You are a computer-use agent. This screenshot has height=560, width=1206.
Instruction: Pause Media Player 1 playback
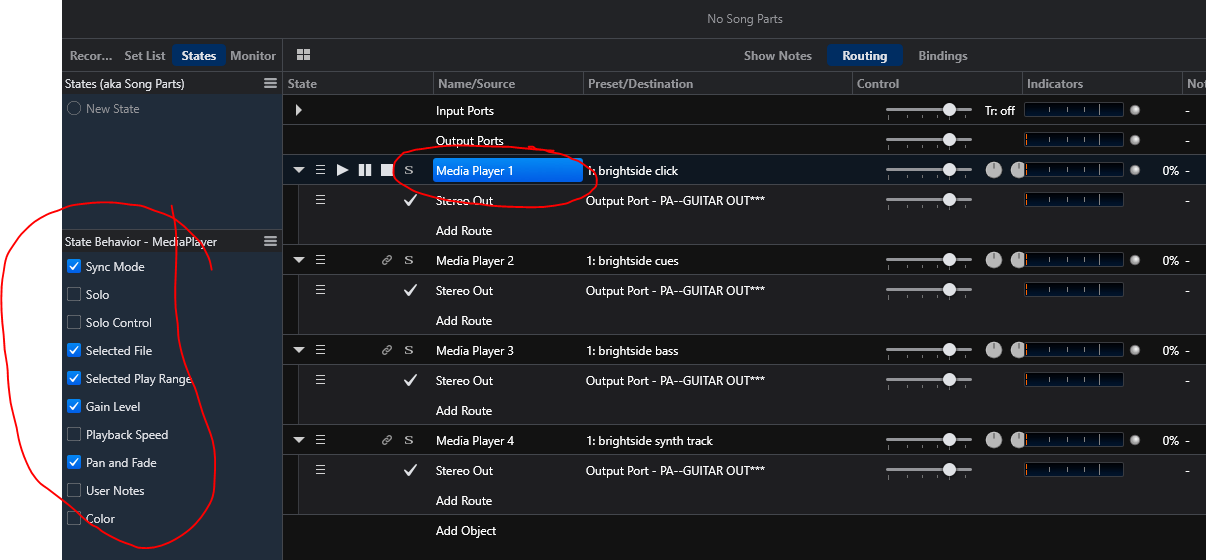pos(365,171)
